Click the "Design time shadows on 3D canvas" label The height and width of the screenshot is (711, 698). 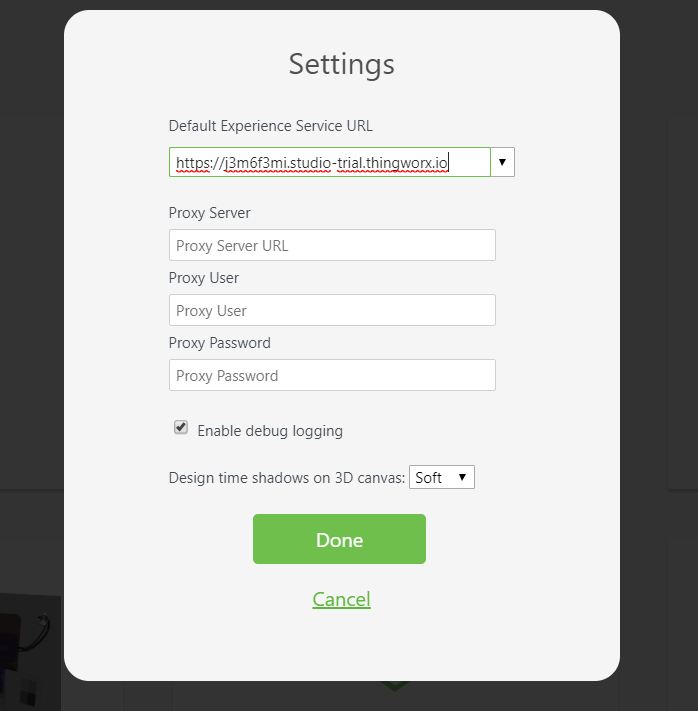pos(287,478)
